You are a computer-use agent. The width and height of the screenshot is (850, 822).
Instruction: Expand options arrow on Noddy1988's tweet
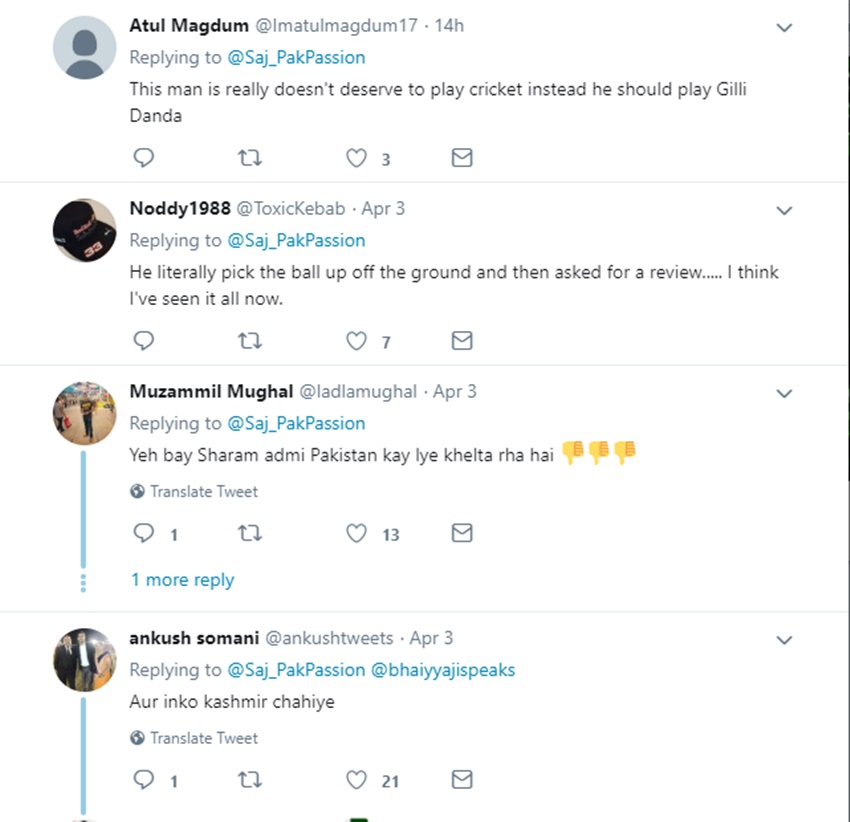tap(785, 211)
